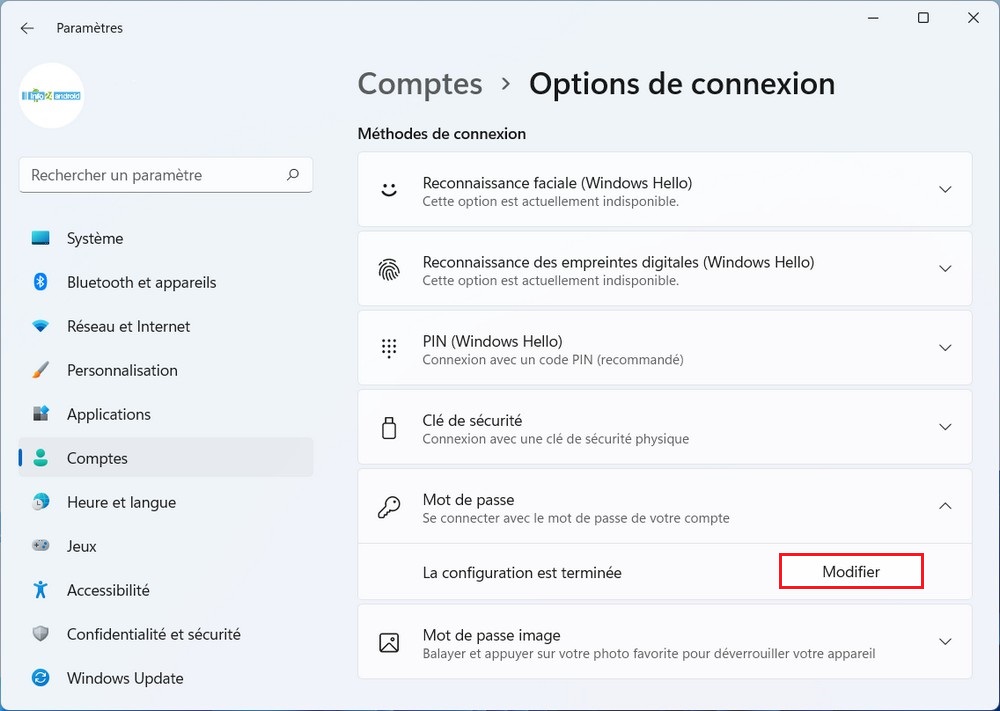Expand the Clé de sécurité section
This screenshot has height=711, width=1000.
(x=945, y=427)
